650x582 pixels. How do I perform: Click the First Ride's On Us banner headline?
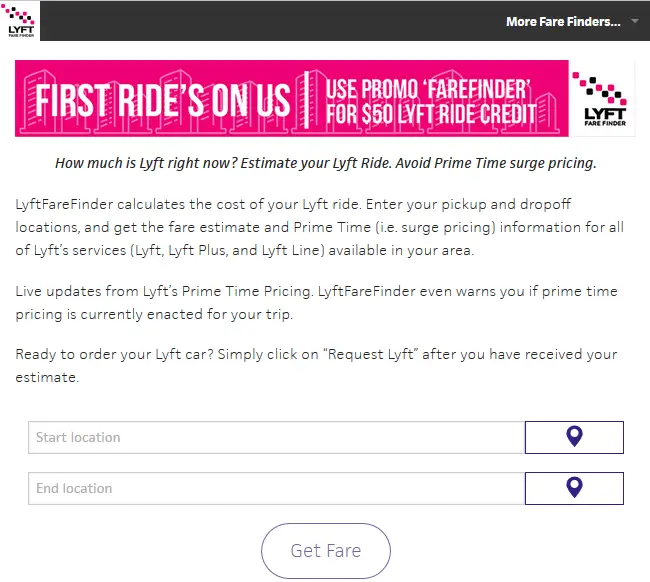[x=162, y=99]
